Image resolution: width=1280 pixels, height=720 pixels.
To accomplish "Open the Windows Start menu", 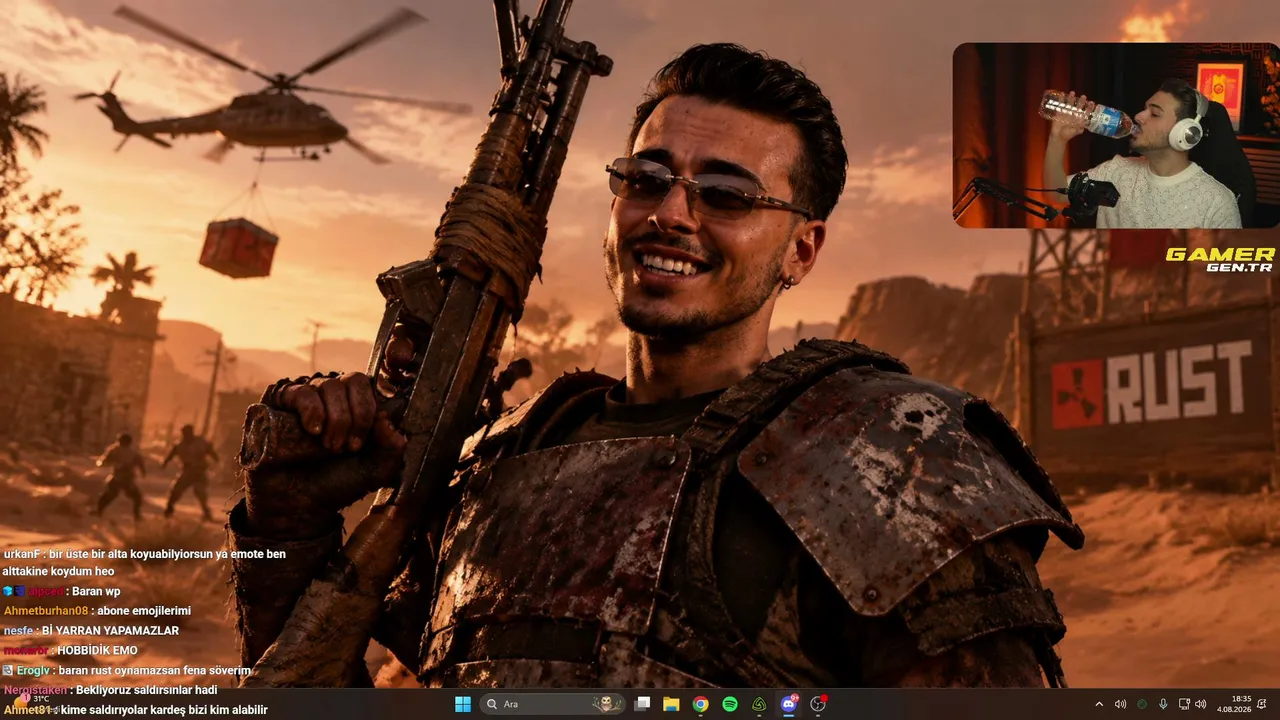I will [x=463, y=704].
